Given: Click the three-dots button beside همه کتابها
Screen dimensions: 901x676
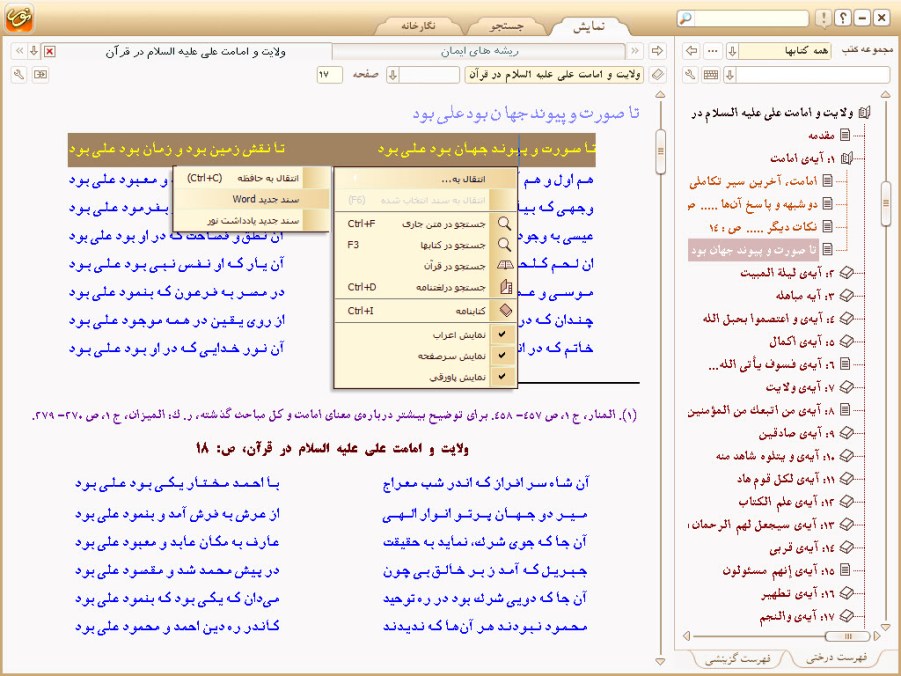Looking at the screenshot, I should pyautogui.click(x=713, y=51).
